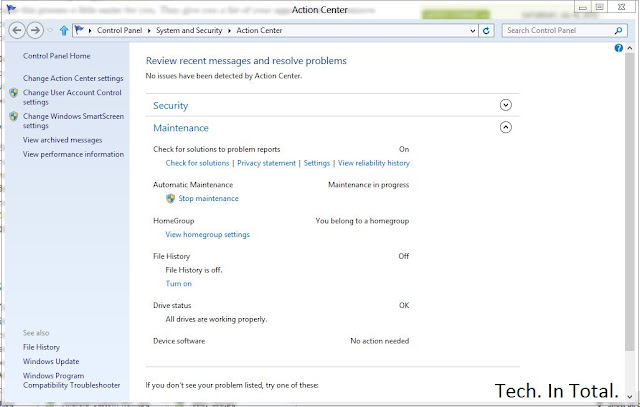Screen dimensions: 640x407
Task: Click the scrollbar down arrow
Action: pyautogui.click(x=629, y=396)
